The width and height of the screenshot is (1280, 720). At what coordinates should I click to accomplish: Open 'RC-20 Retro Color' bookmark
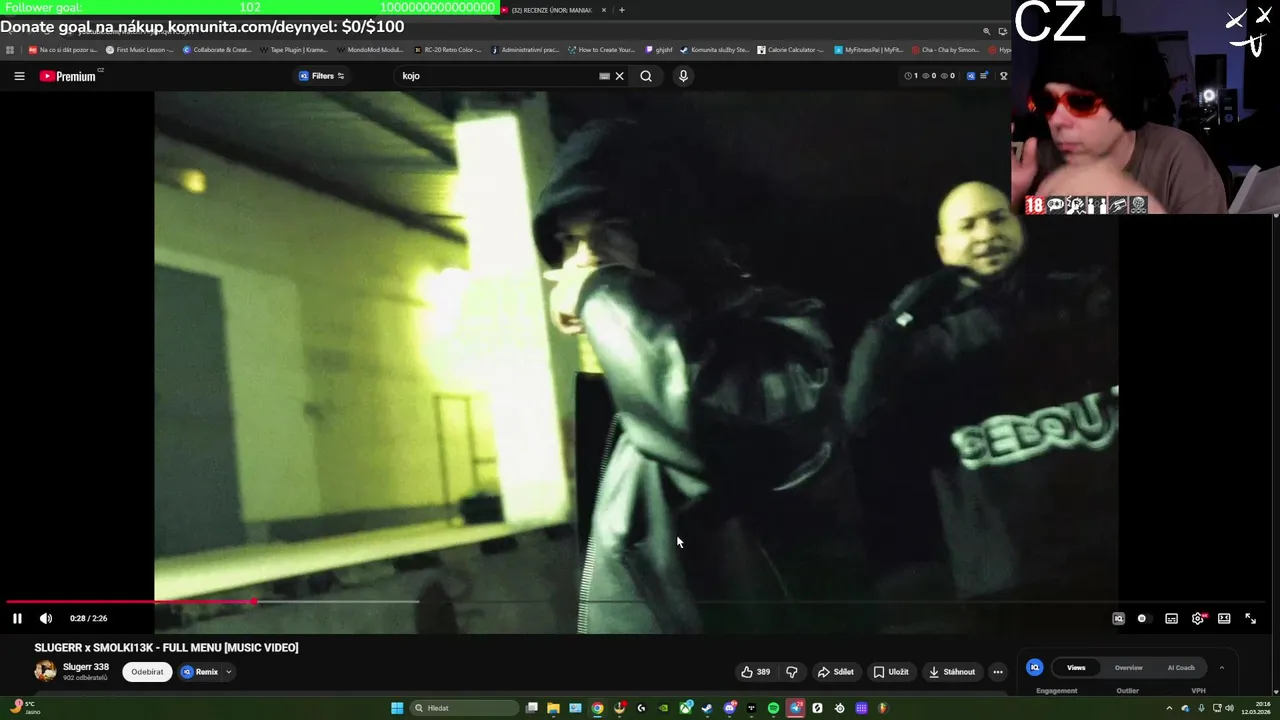point(448,49)
